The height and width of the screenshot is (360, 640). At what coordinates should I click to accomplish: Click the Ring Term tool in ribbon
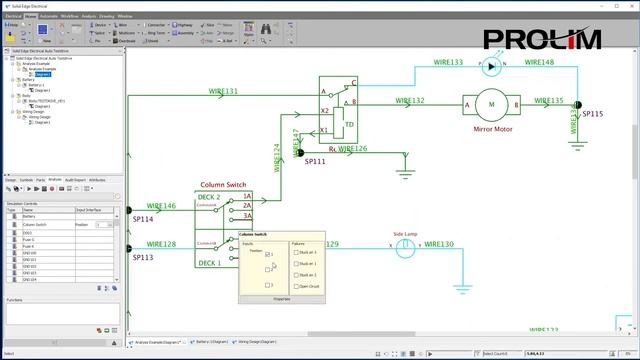point(153,33)
